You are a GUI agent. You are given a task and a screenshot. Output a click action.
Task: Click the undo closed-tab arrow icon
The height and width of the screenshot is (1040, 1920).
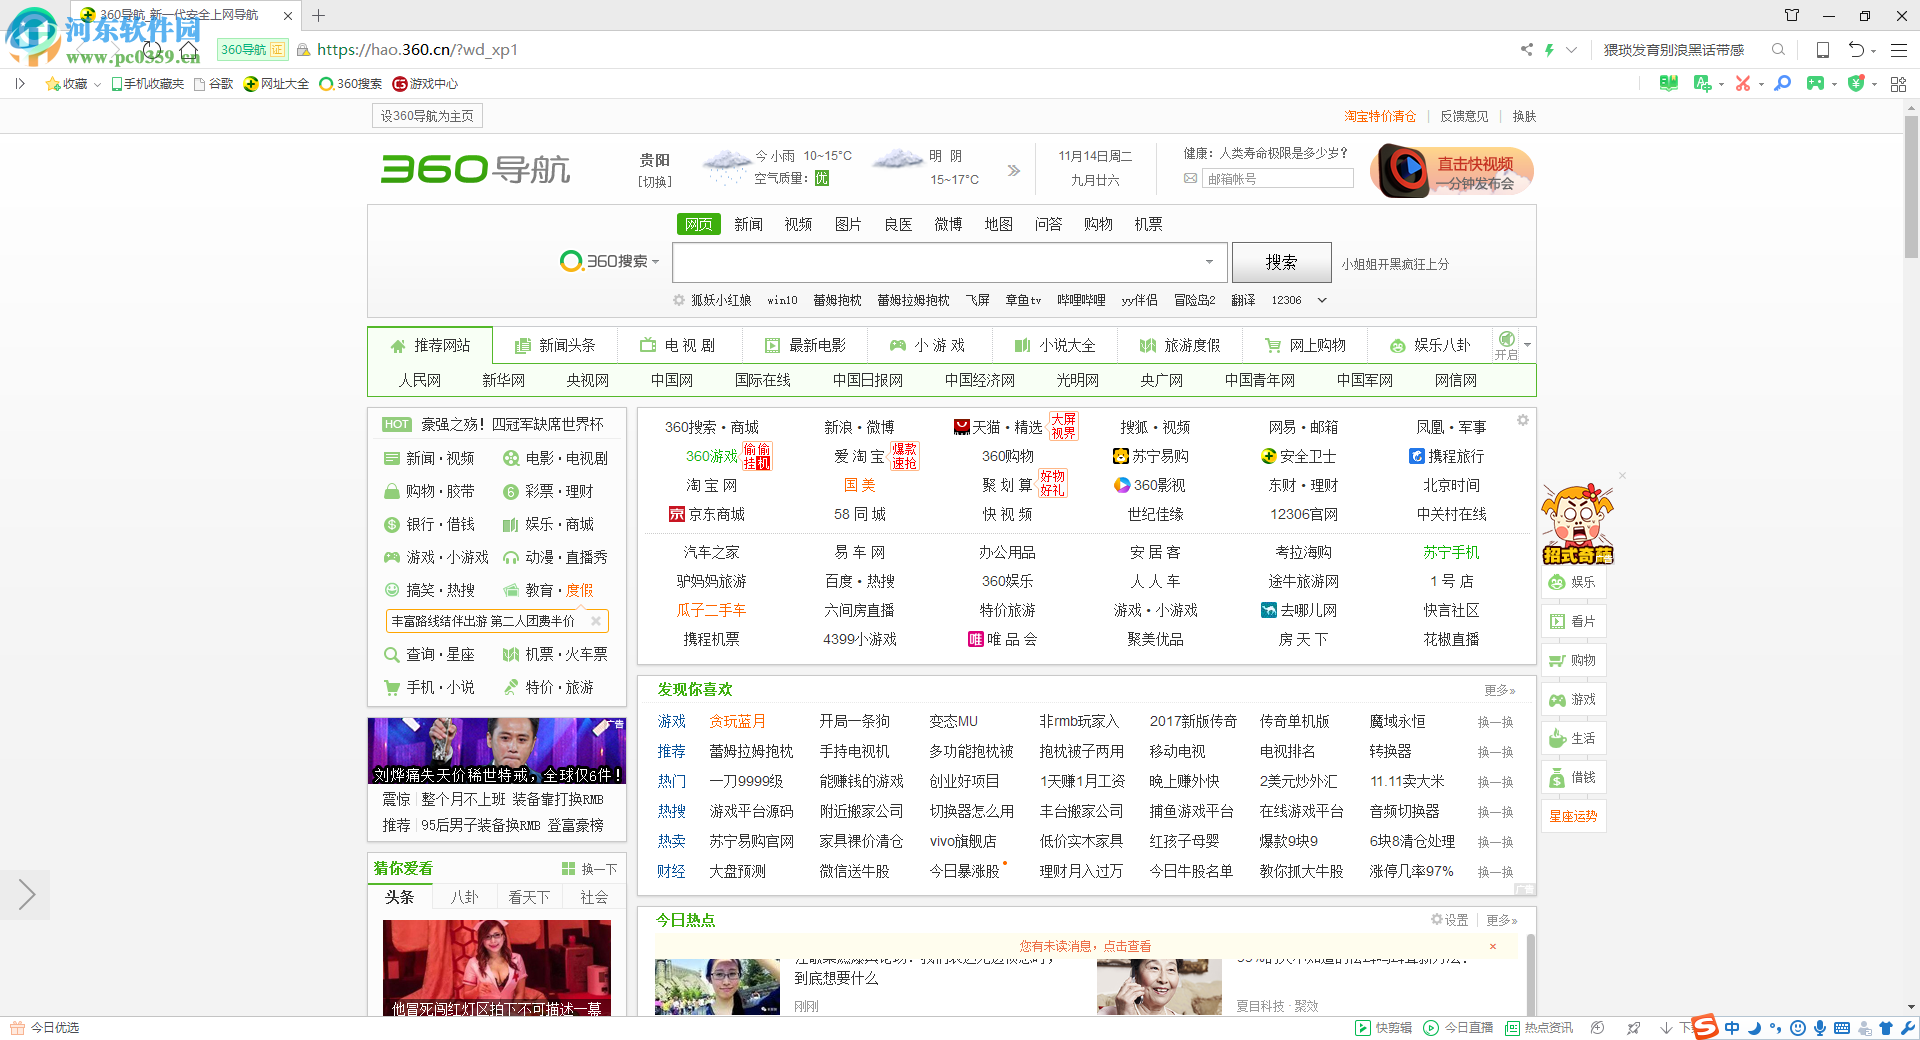point(1856,49)
